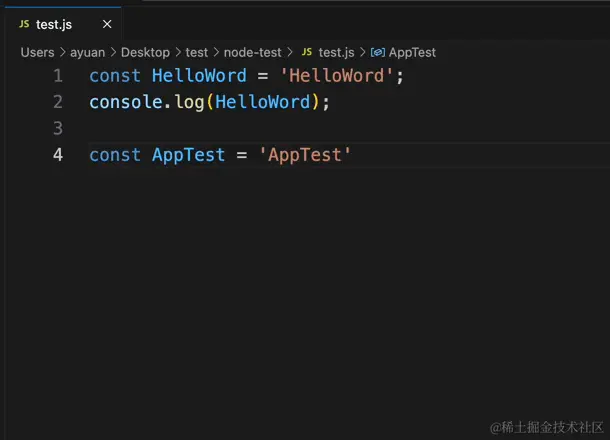Viewport: 610px width, 440px height.
Task: Click the JS icon in the breadcrumb path
Action: [x=307, y=52]
